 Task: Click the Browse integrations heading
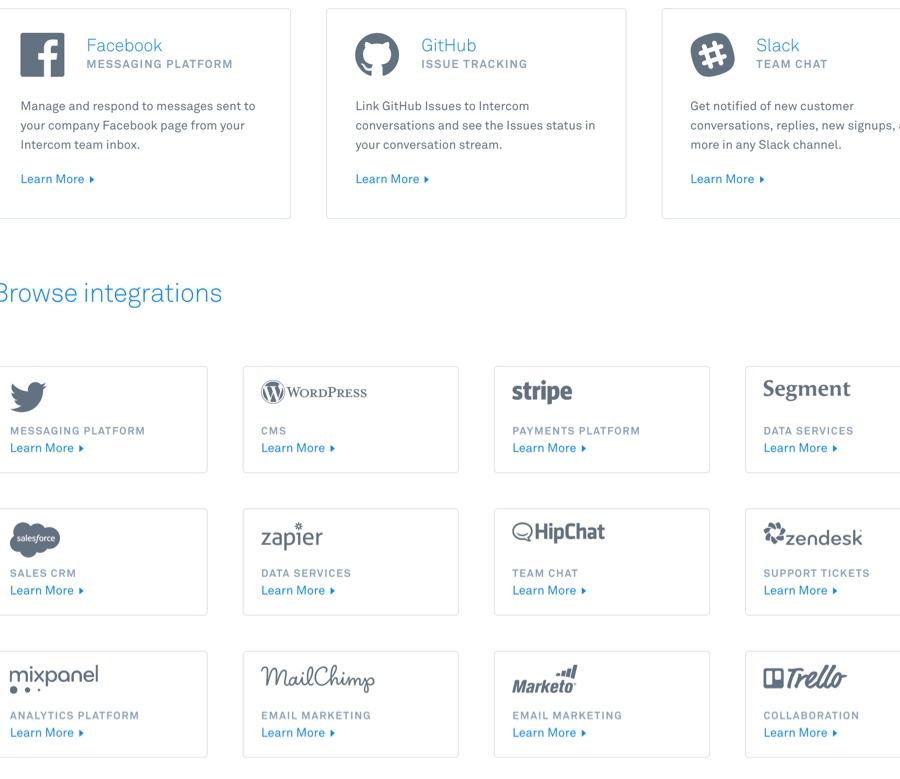click(x=110, y=293)
